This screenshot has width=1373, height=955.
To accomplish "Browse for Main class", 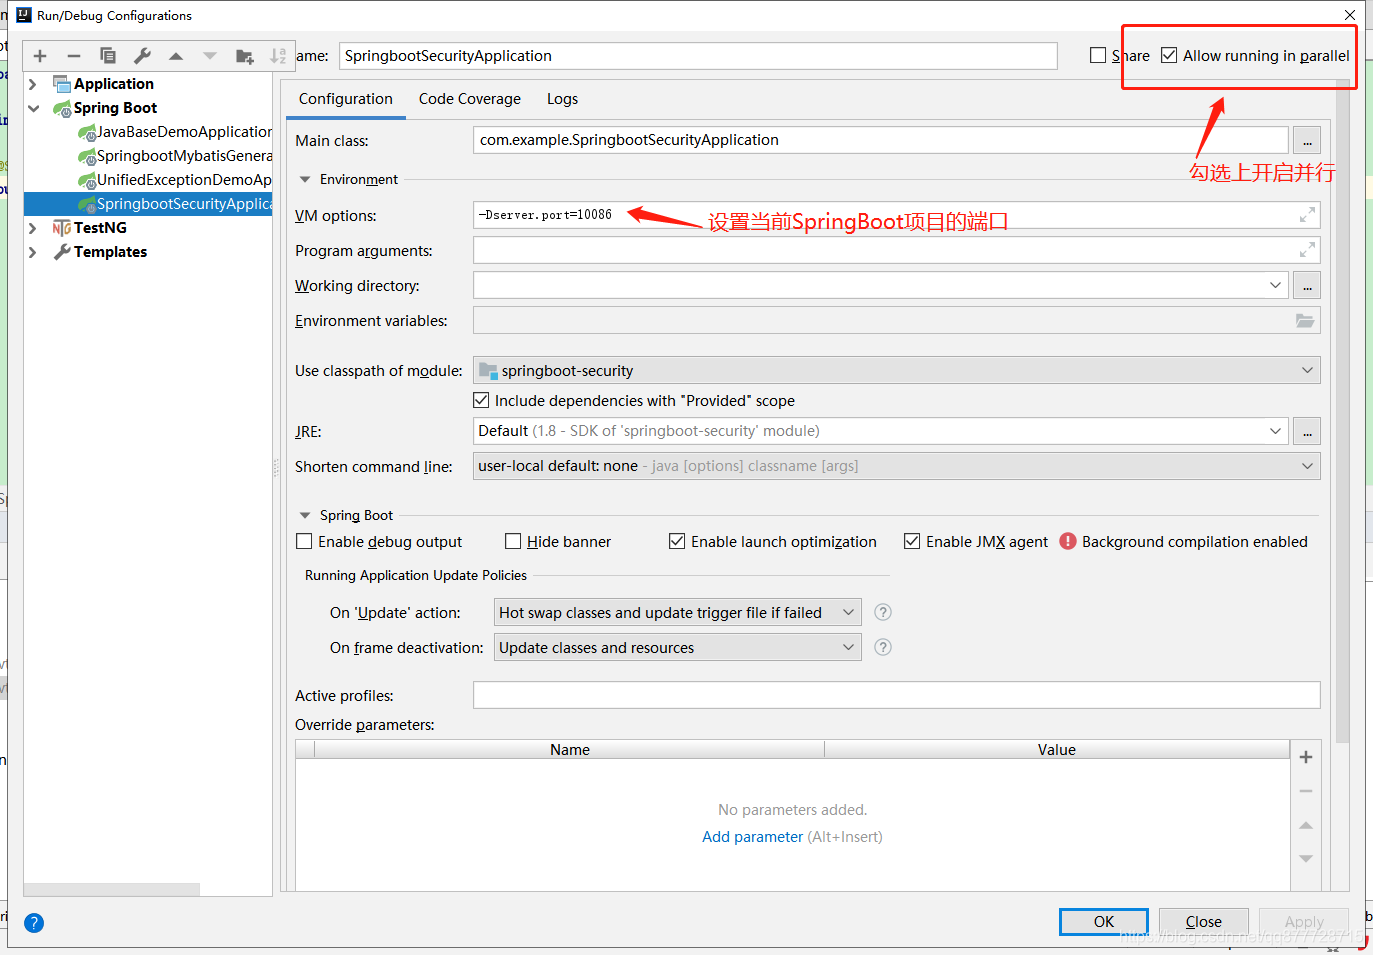I will tap(1307, 141).
